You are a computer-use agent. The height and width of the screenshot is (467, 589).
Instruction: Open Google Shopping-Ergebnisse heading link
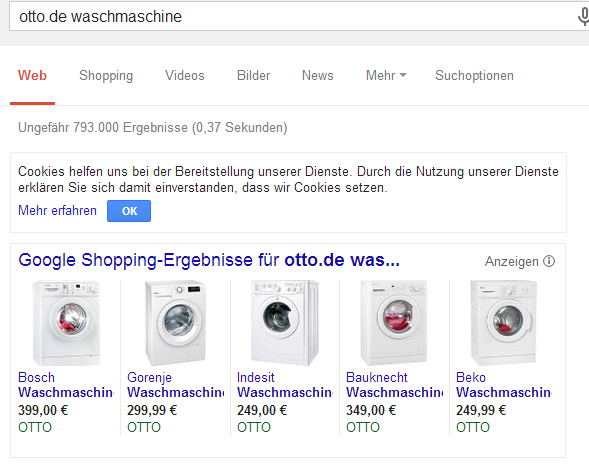(209, 260)
